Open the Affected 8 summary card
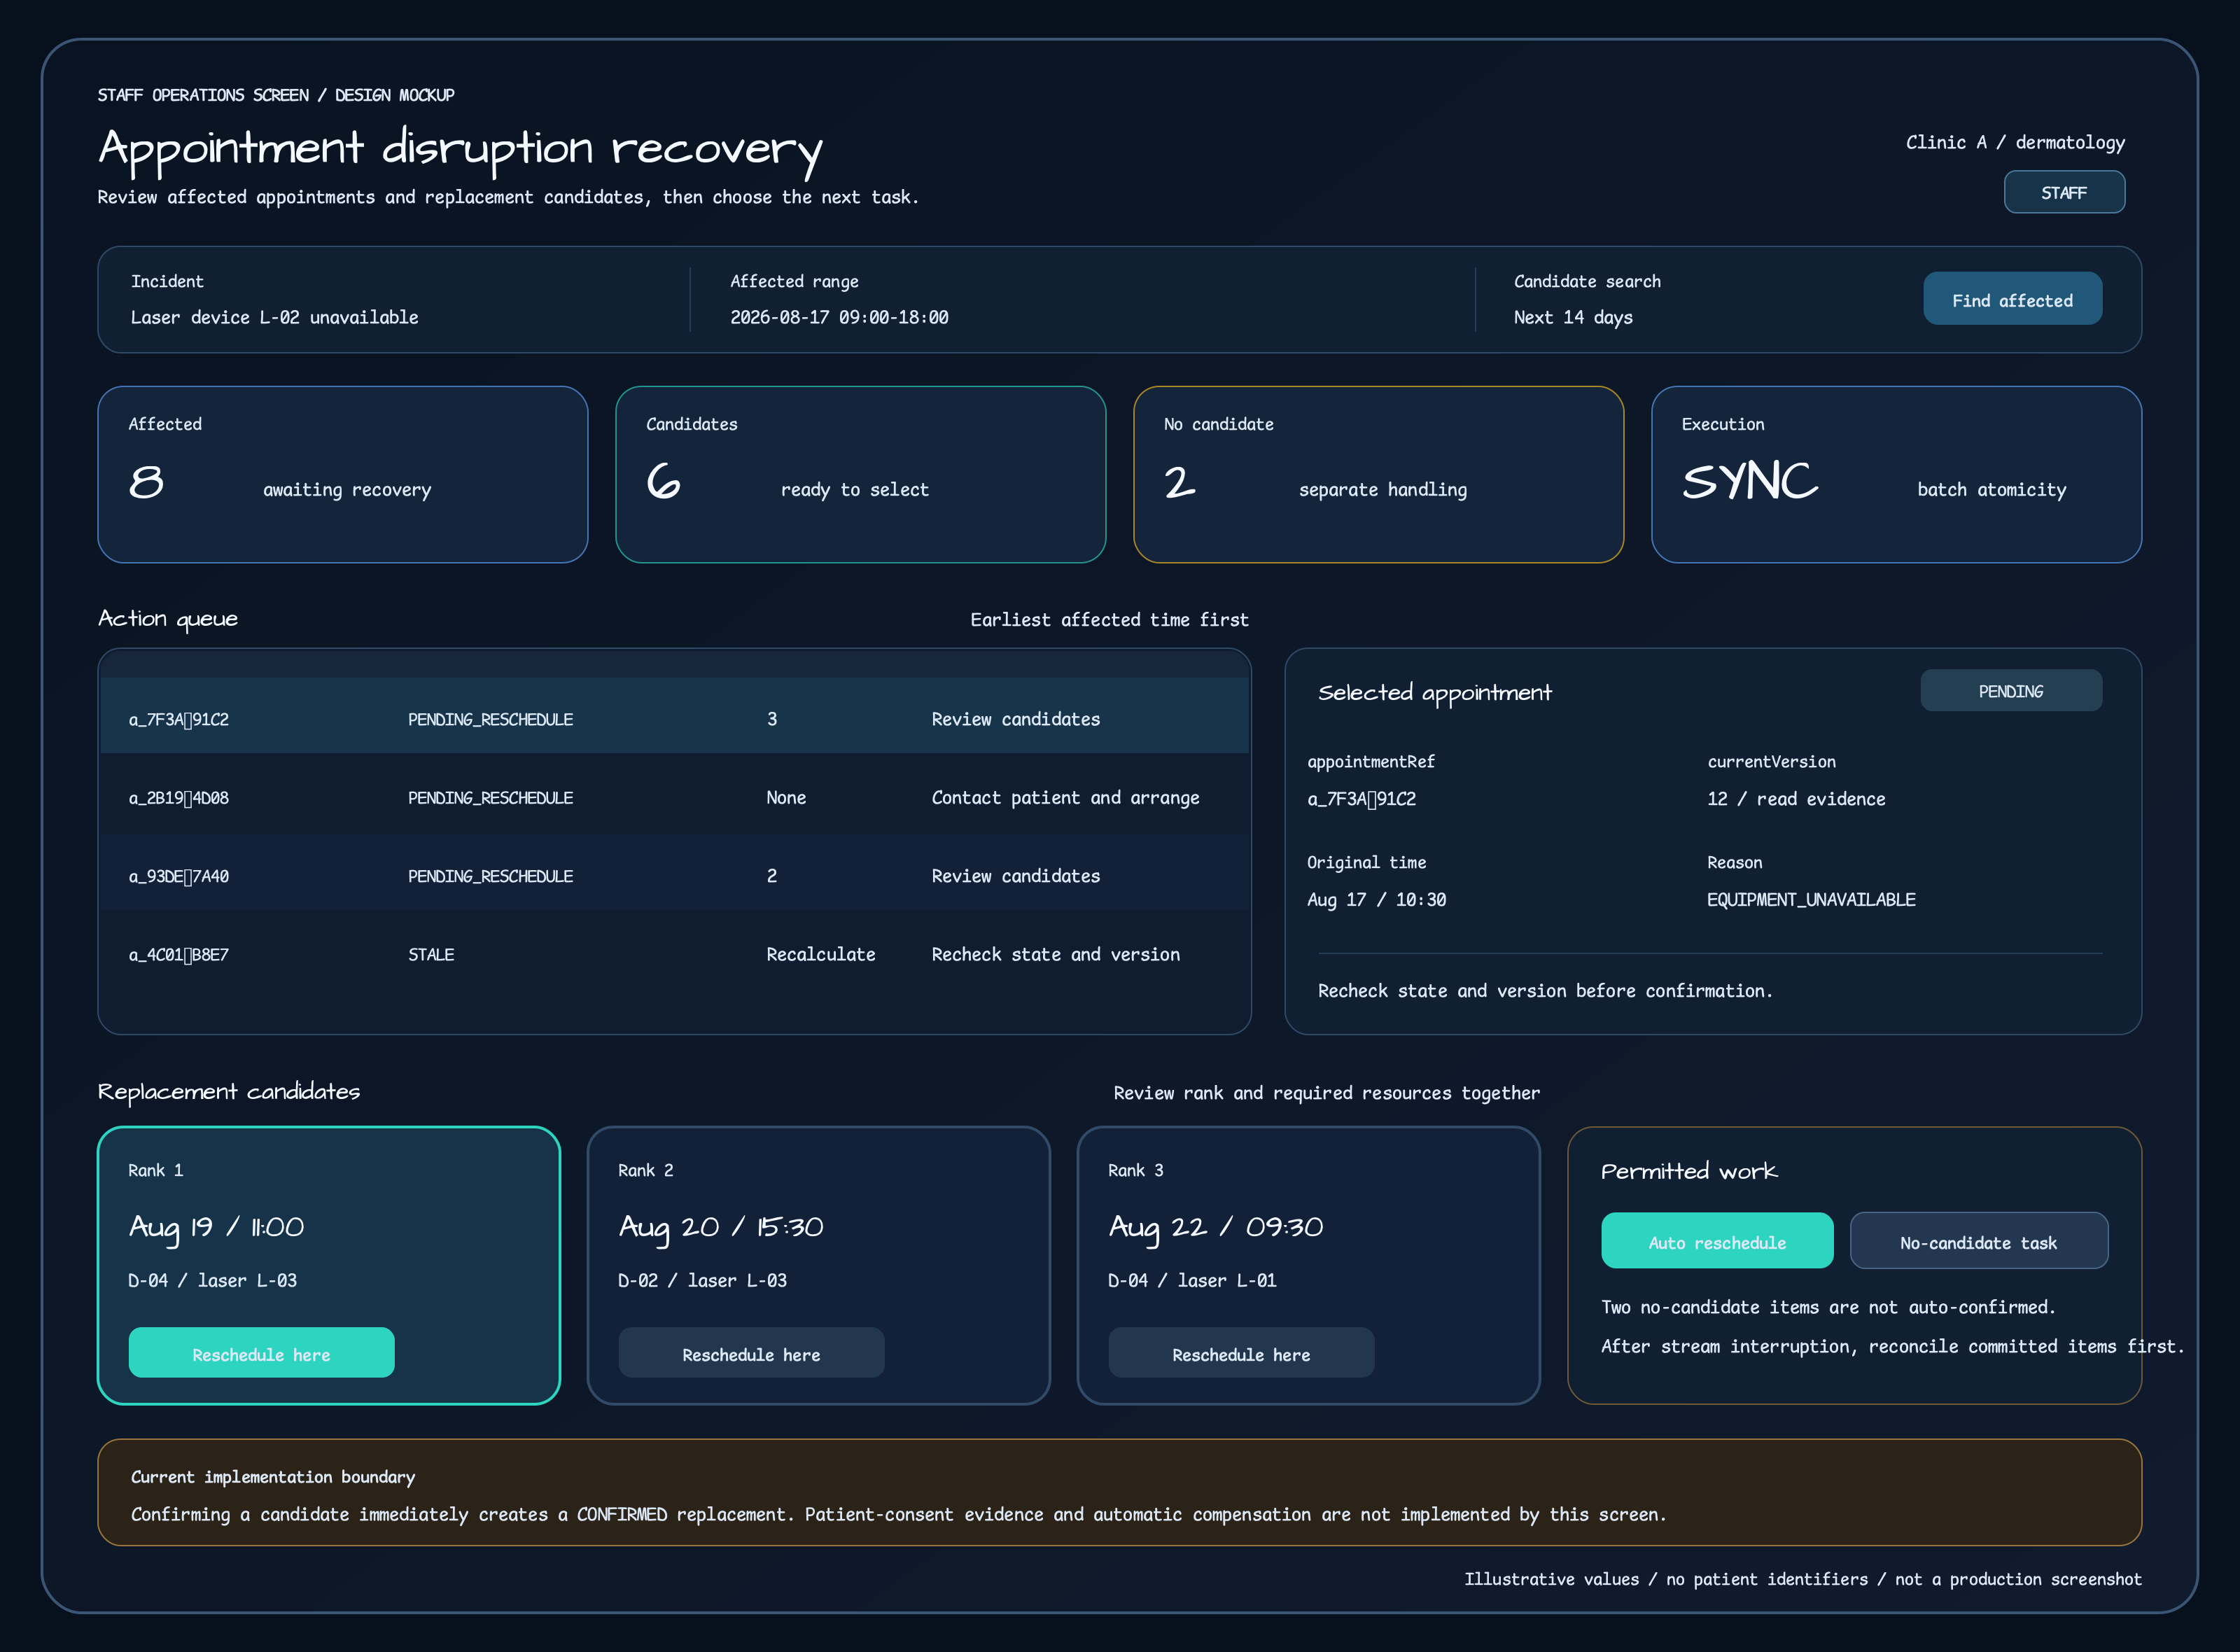Screen dimensions: 2240x1652 click(342, 474)
